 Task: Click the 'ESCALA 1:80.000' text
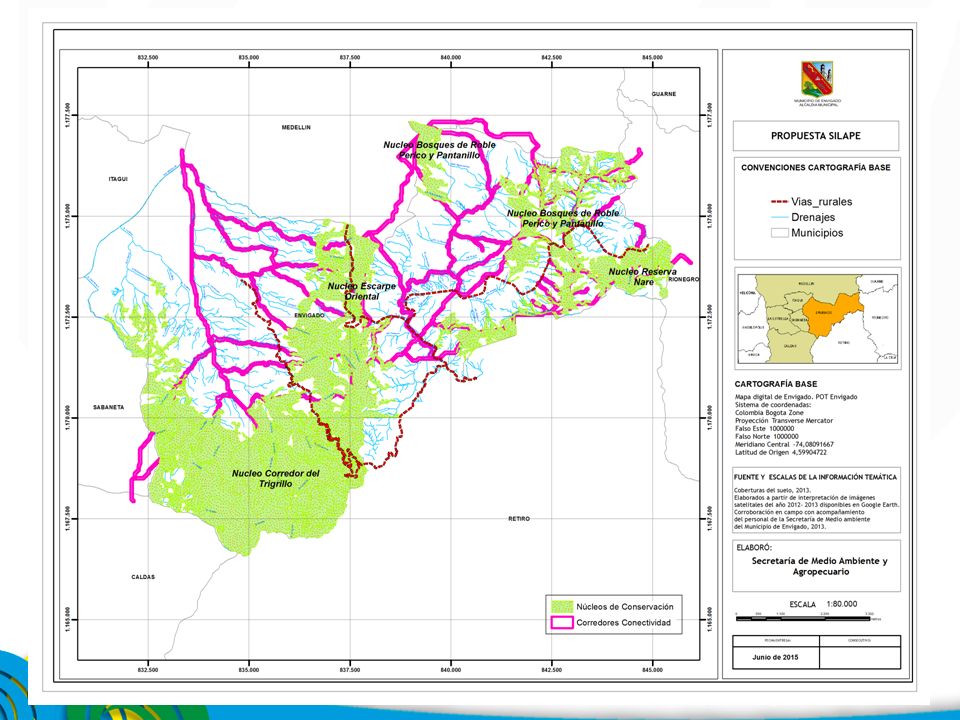(823, 604)
